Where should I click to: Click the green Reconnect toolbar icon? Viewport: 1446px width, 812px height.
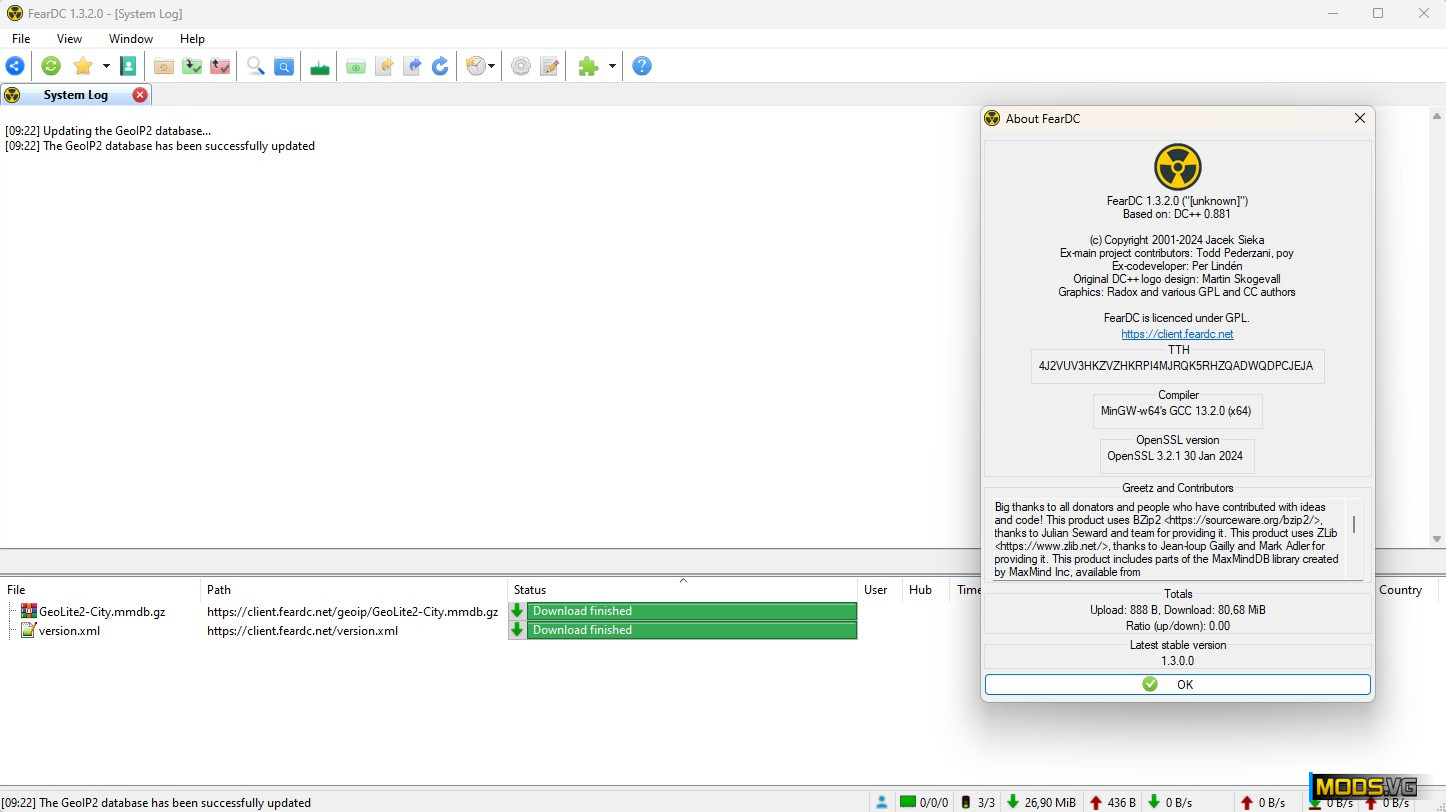tap(51, 66)
